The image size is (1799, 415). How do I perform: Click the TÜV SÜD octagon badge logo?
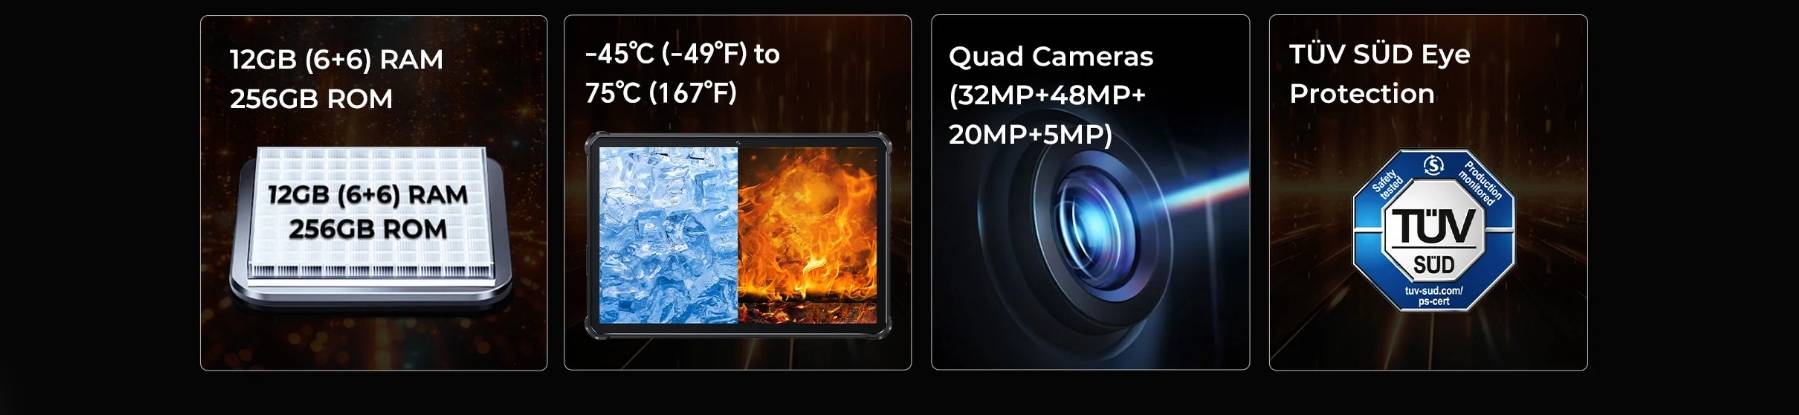[1433, 232]
